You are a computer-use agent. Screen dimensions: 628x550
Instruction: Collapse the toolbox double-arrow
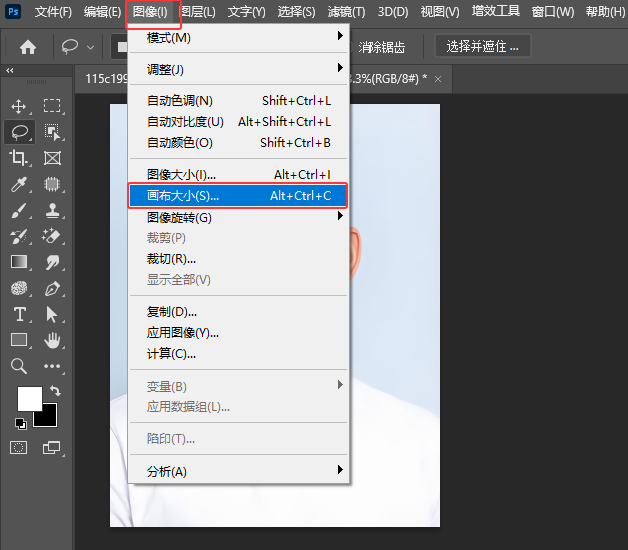pyautogui.click(x=10, y=71)
